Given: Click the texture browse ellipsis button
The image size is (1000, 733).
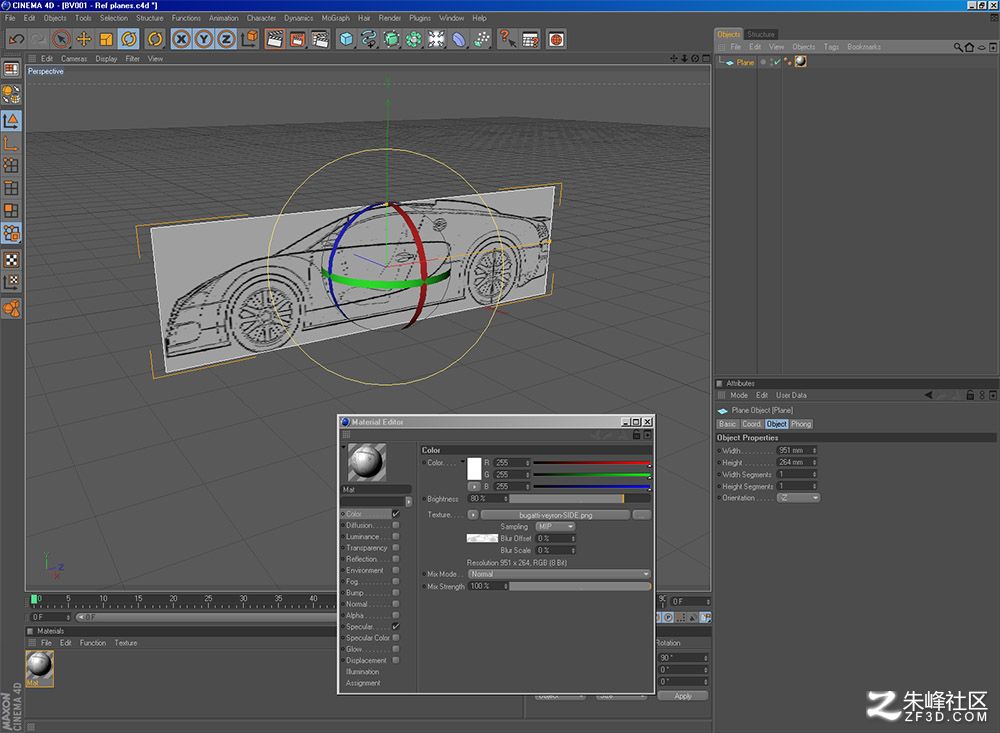Looking at the screenshot, I should (x=642, y=515).
